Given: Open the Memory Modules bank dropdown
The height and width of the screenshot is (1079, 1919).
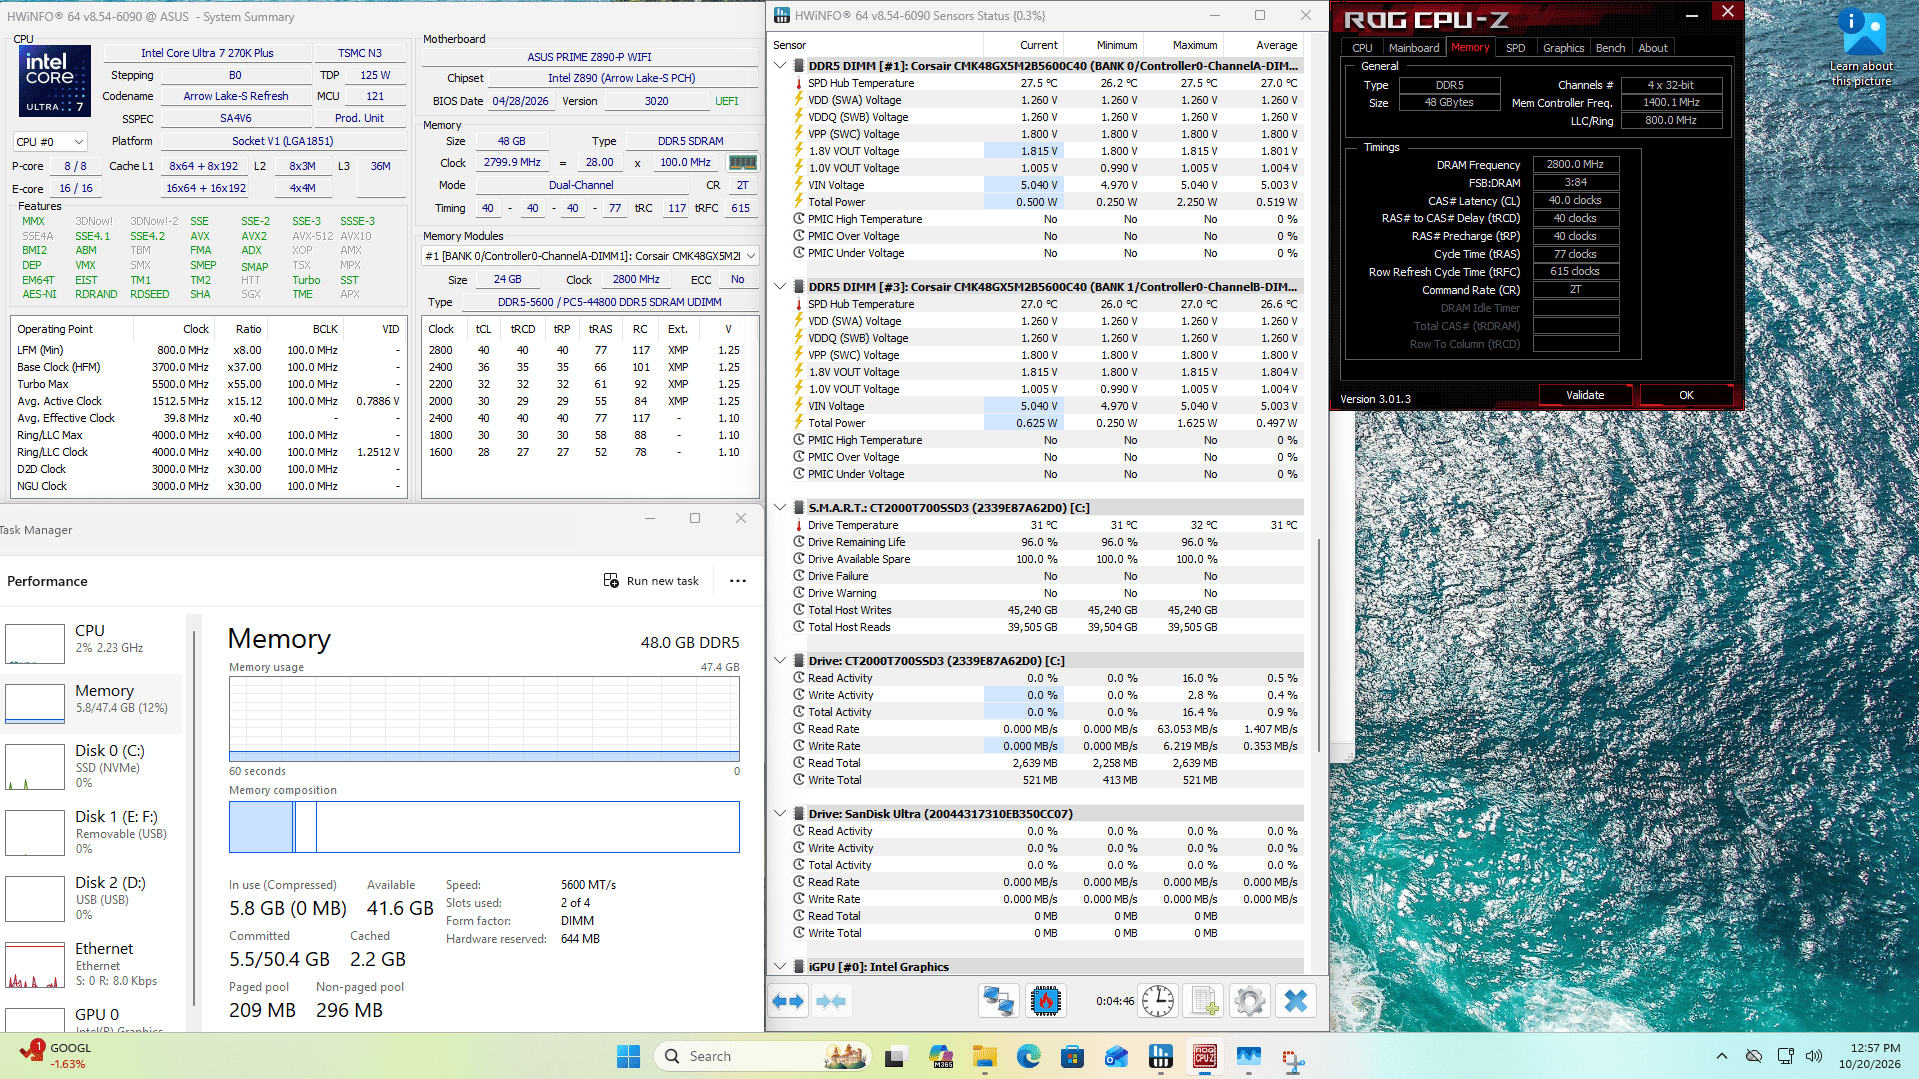Looking at the screenshot, I should tap(590, 256).
